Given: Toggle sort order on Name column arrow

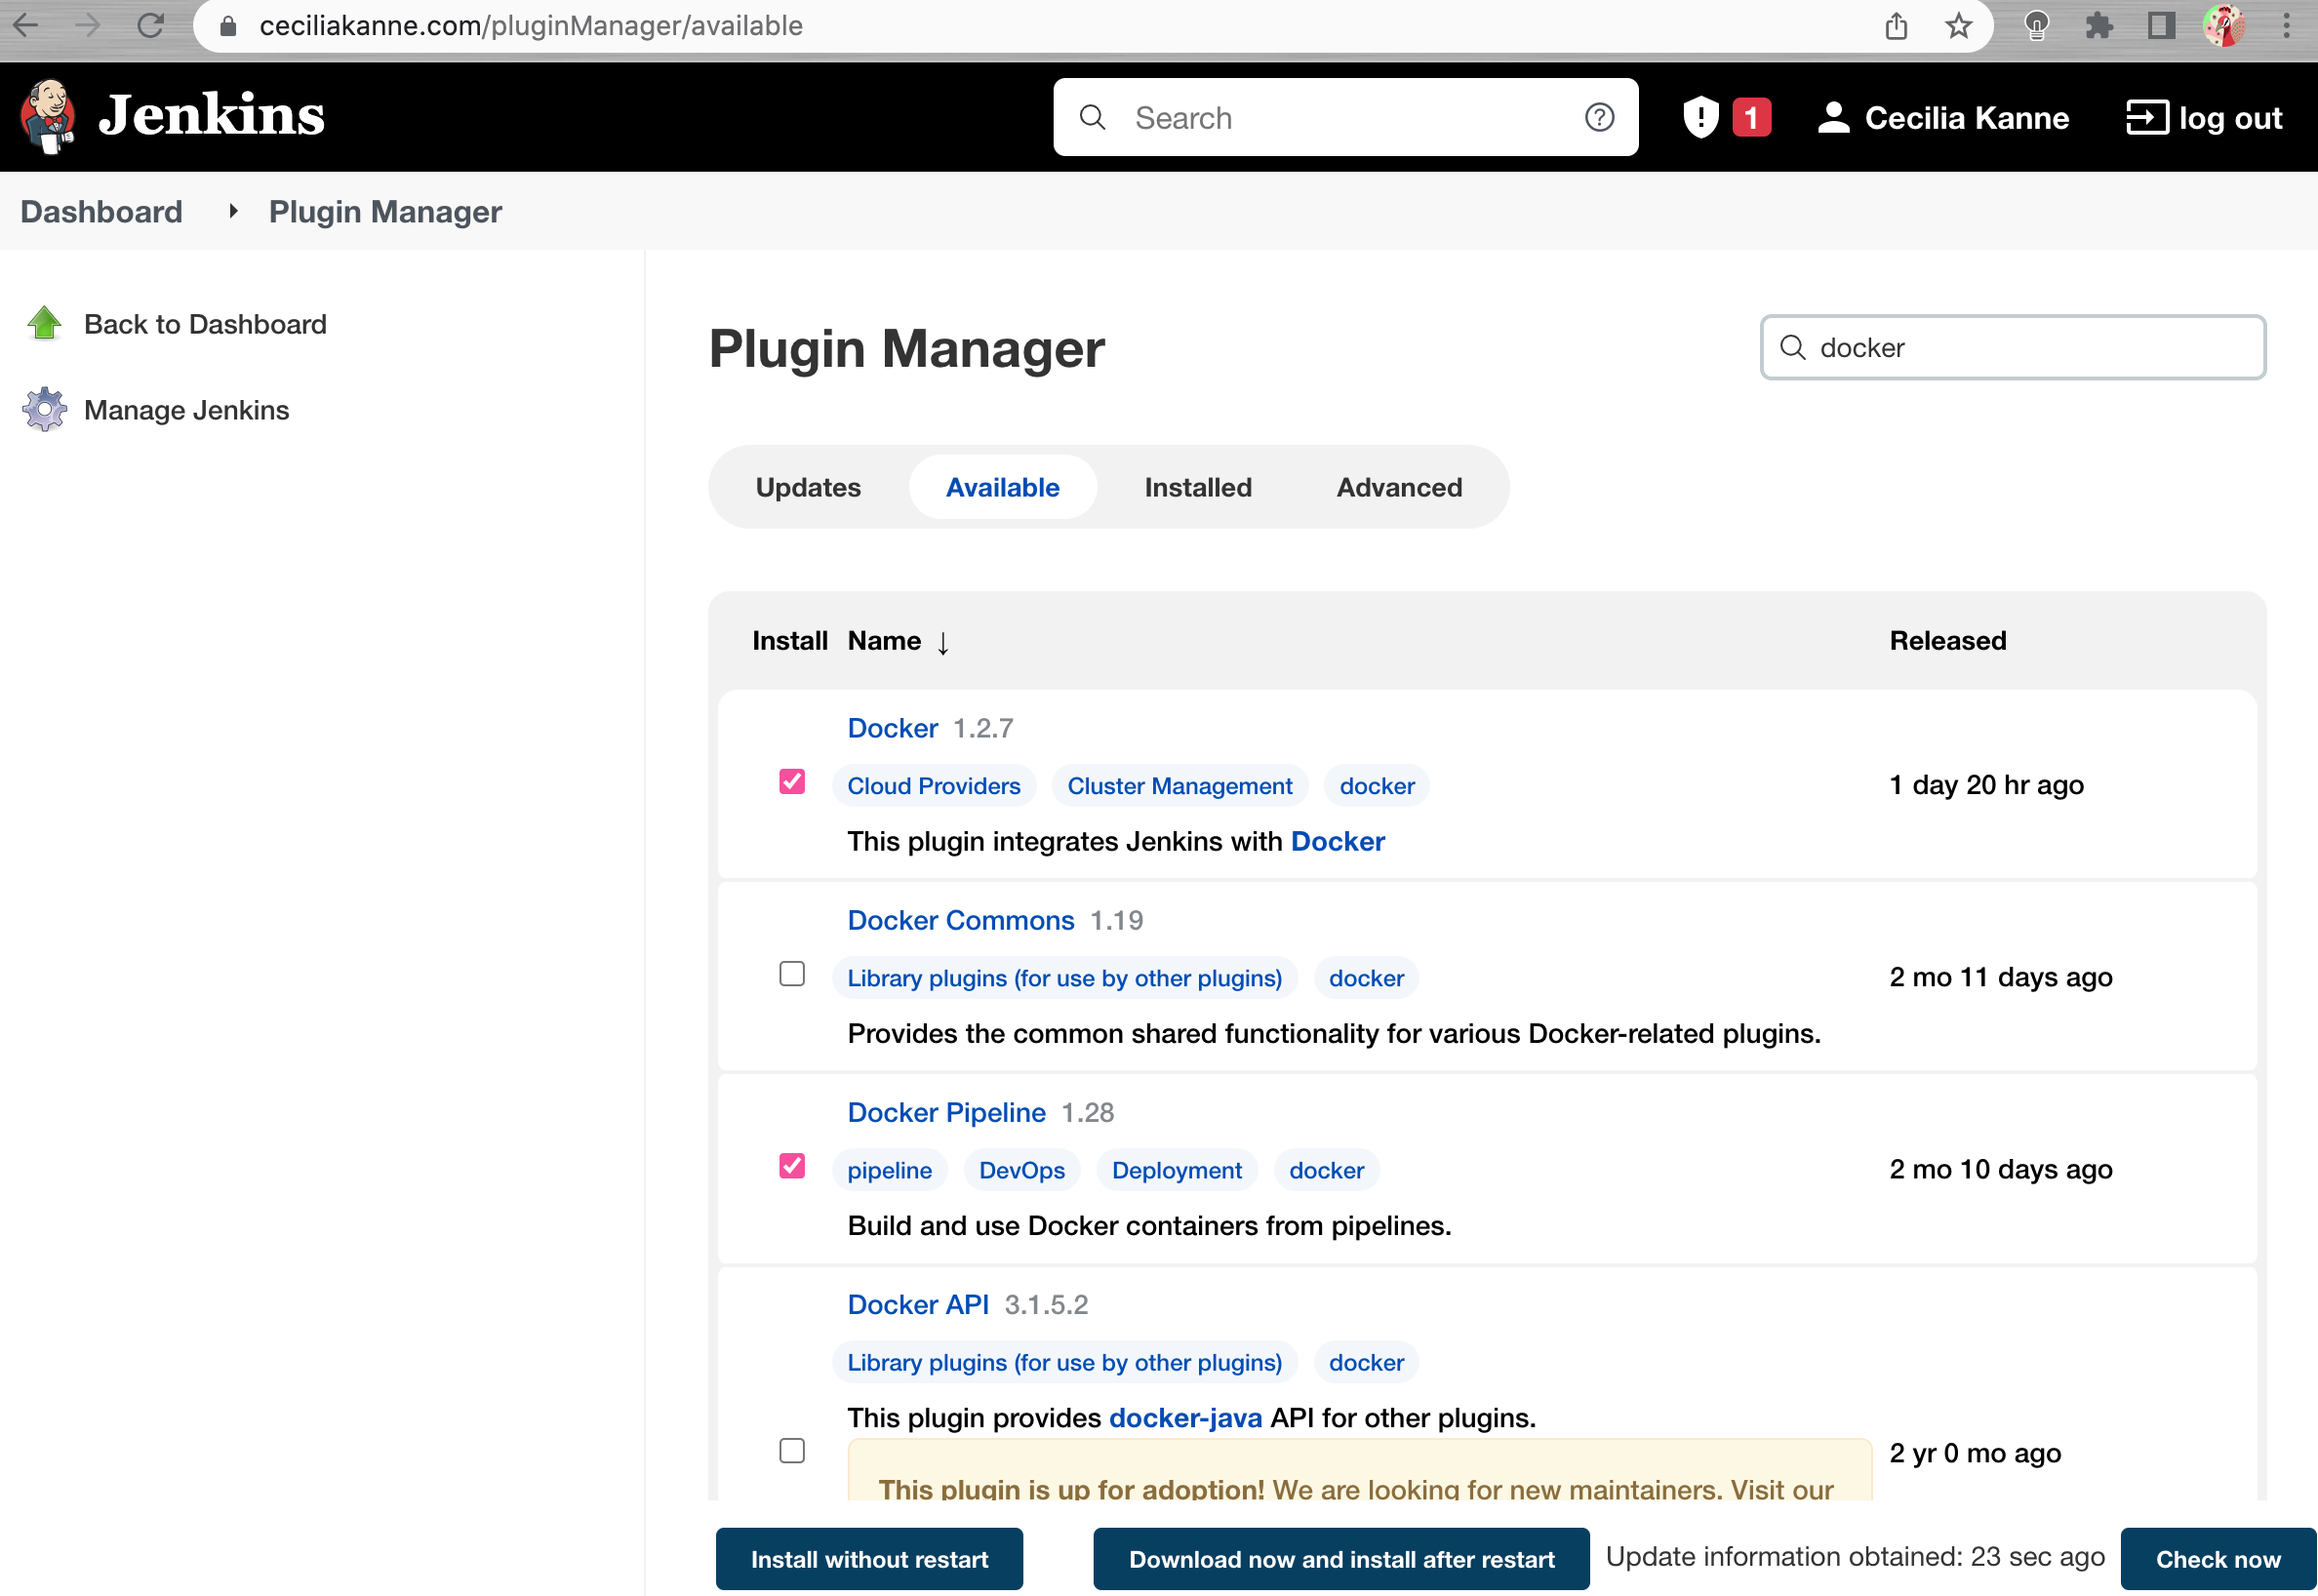Looking at the screenshot, I should [943, 642].
